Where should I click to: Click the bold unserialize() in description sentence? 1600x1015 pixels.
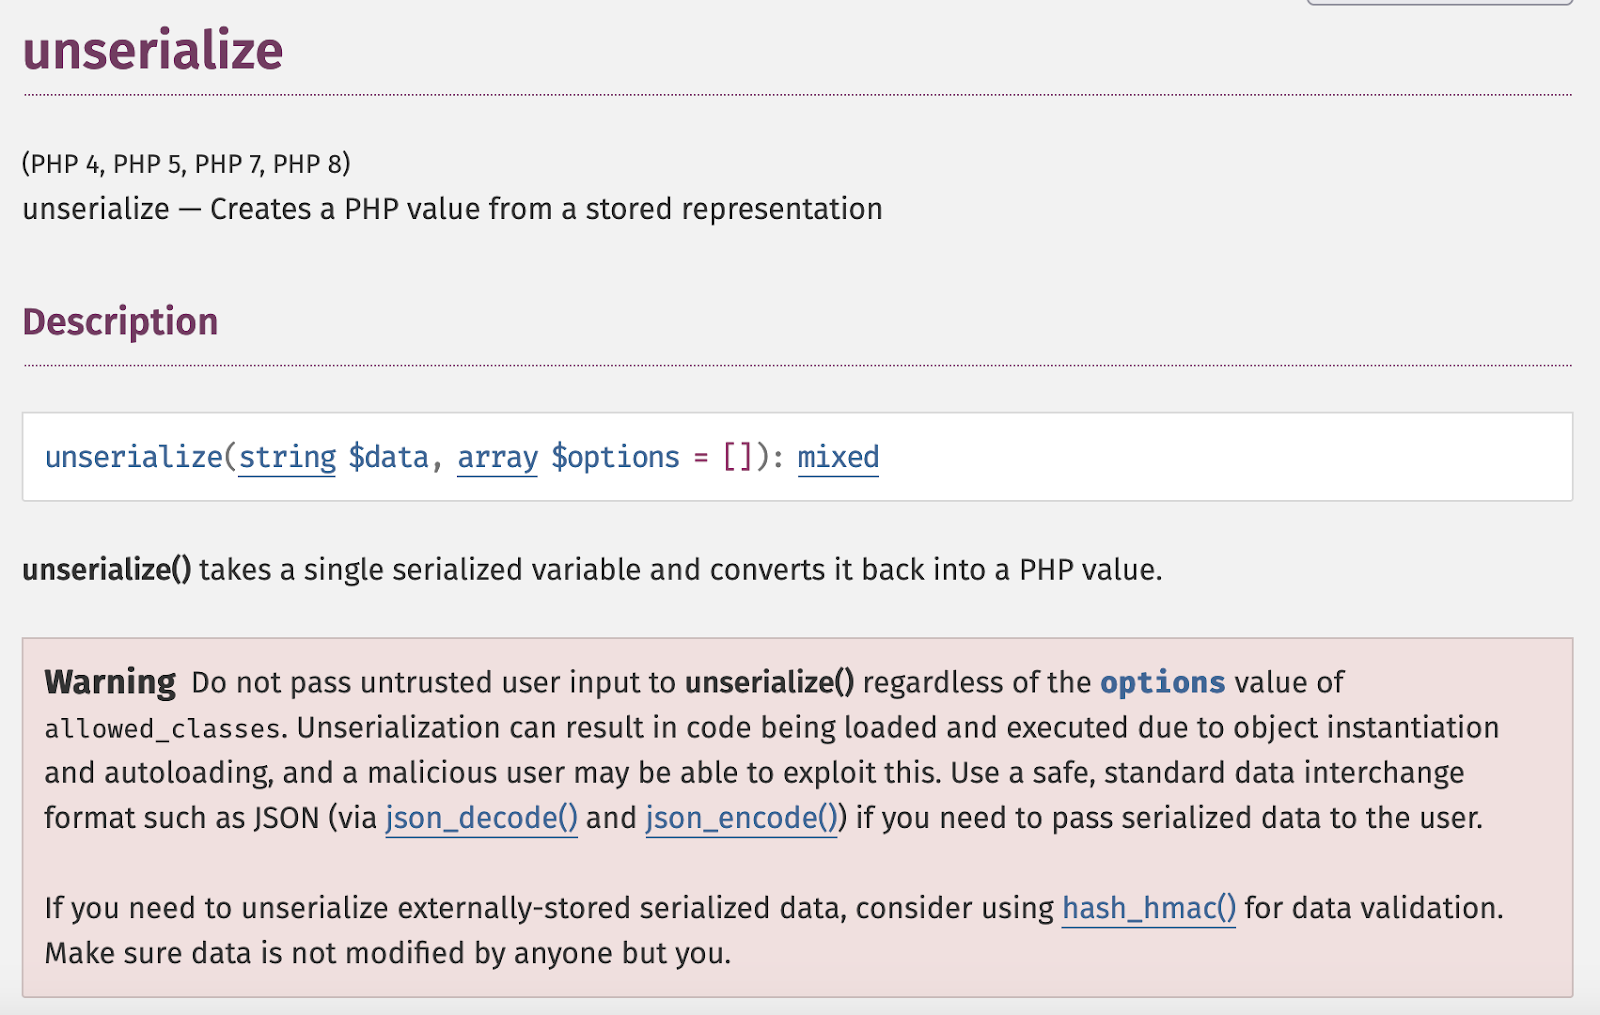(106, 570)
